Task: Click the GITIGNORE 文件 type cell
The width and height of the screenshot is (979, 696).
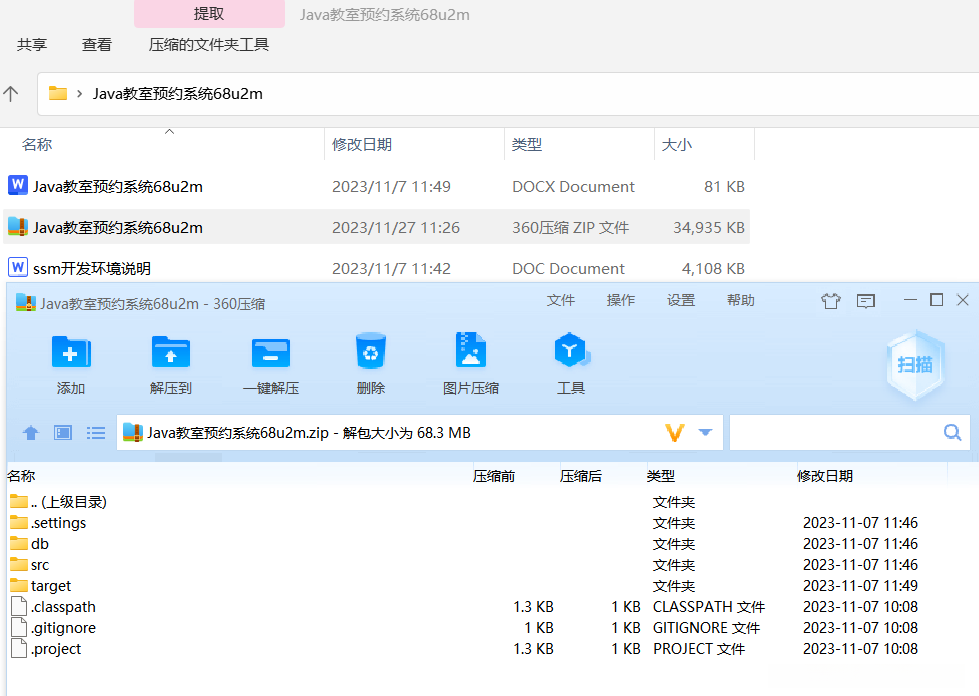Action: click(x=706, y=628)
